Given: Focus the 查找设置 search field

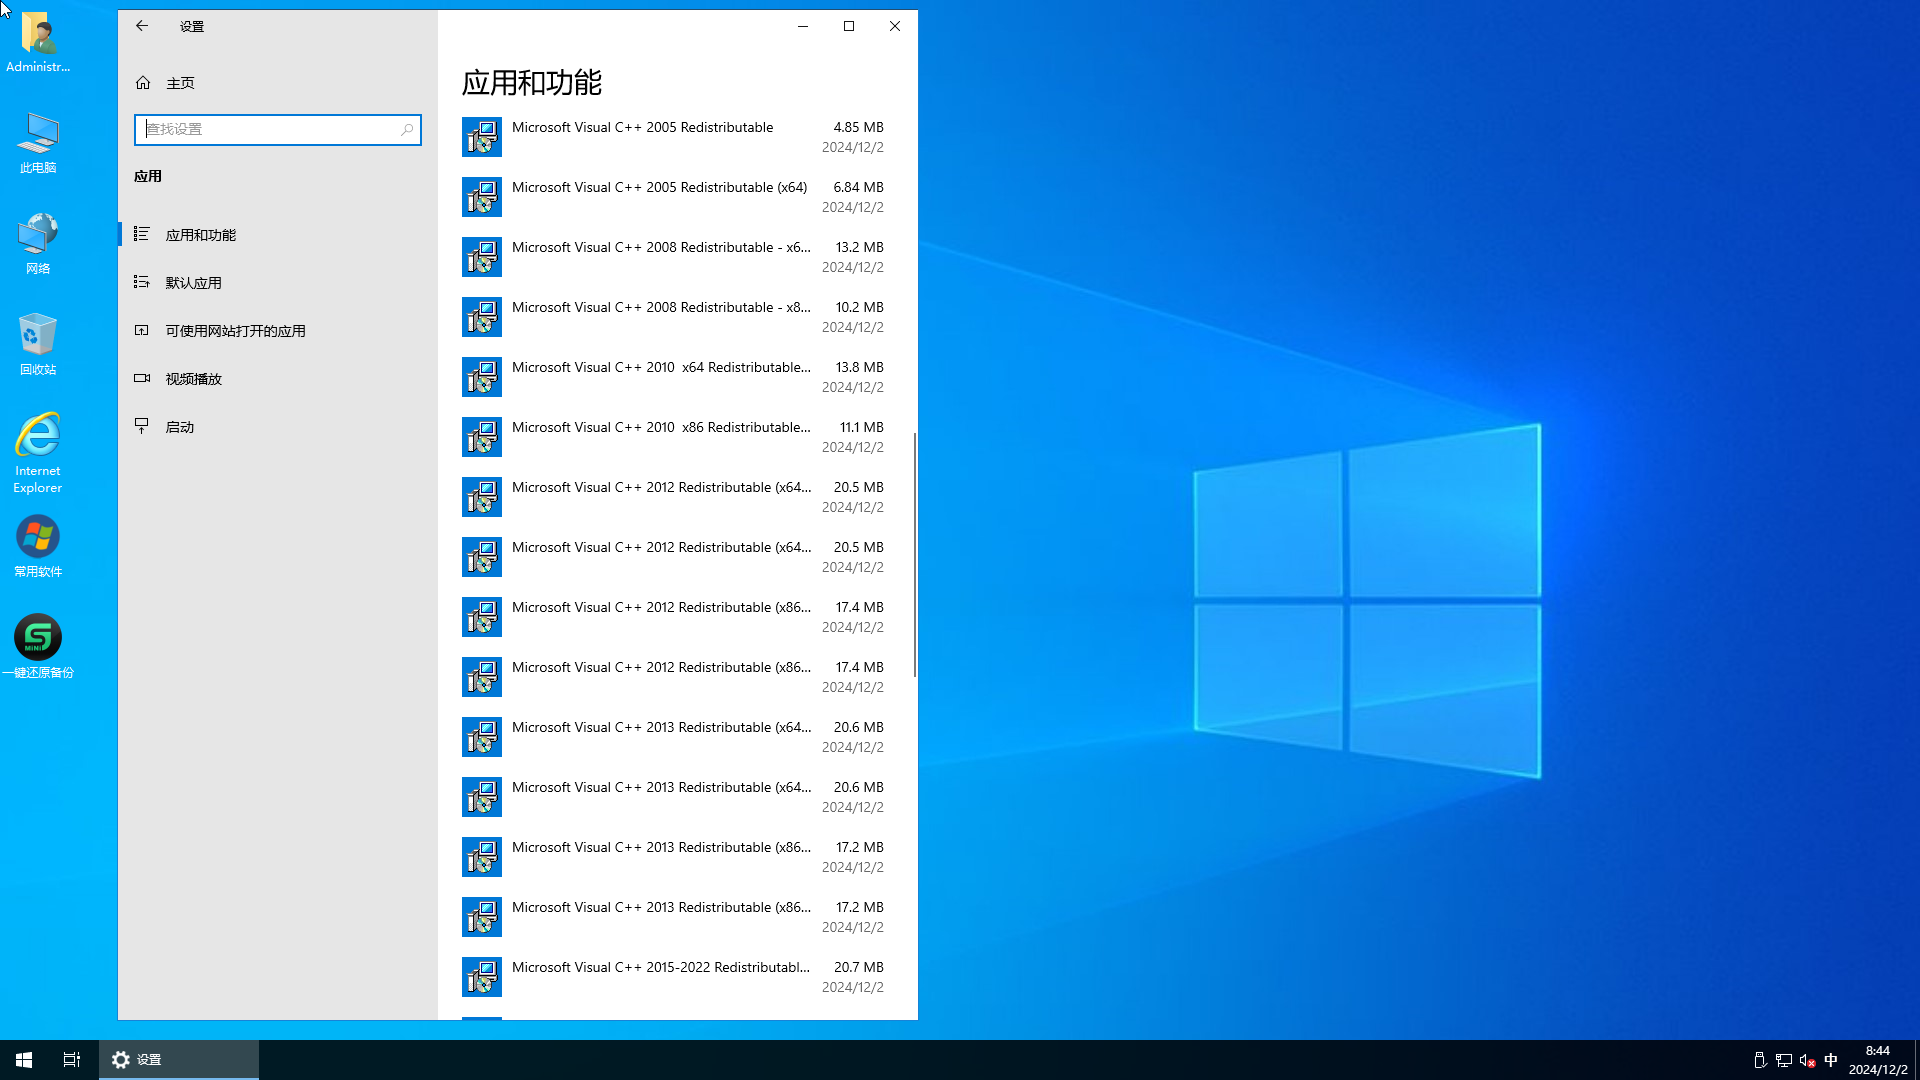Looking at the screenshot, I should click(x=278, y=130).
